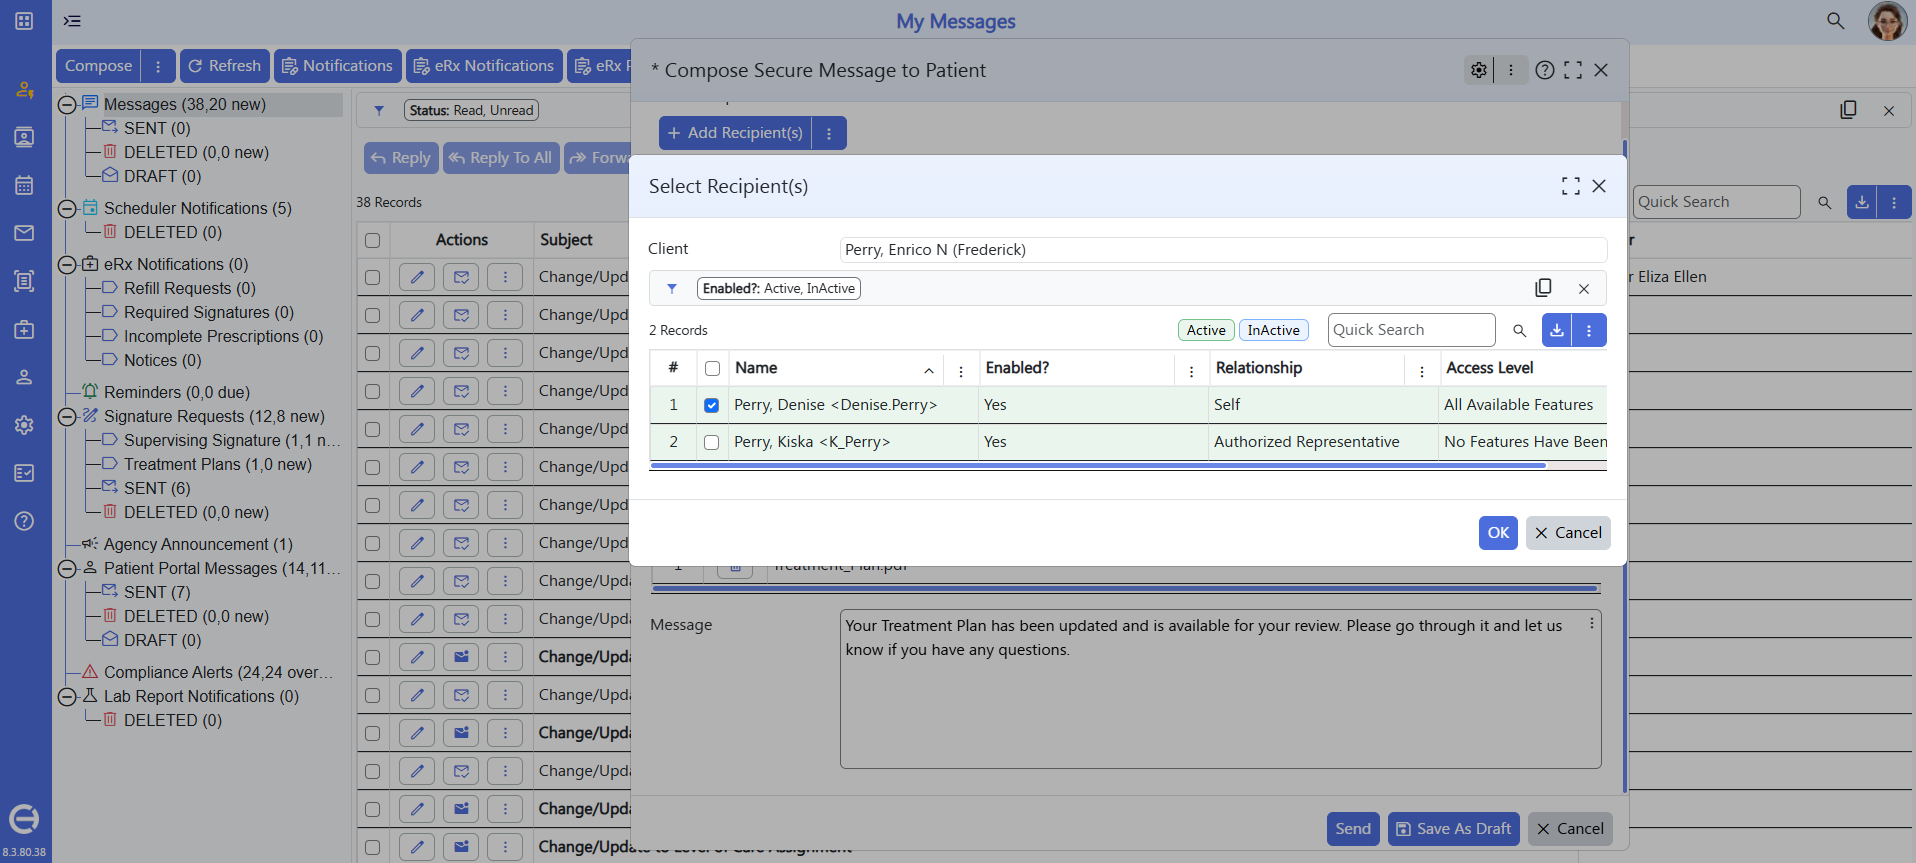Open the settings gear in left sidebar
The image size is (1916, 863).
pyautogui.click(x=24, y=425)
